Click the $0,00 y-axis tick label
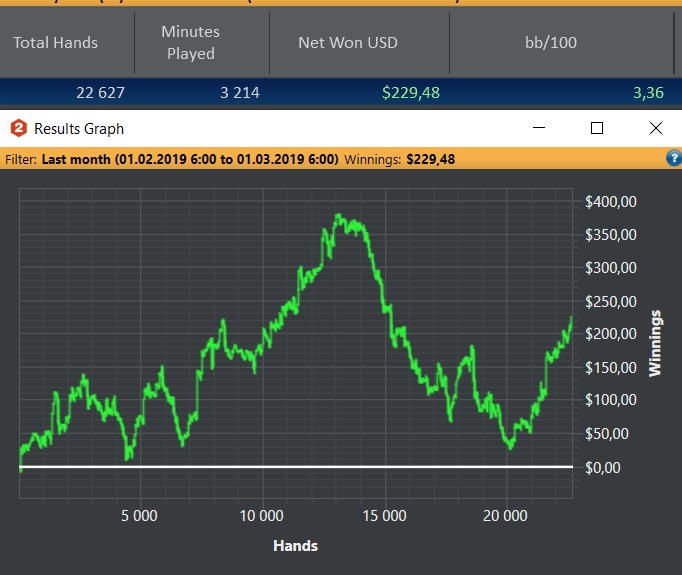Screen dimensions: 682x575 [602, 468]
